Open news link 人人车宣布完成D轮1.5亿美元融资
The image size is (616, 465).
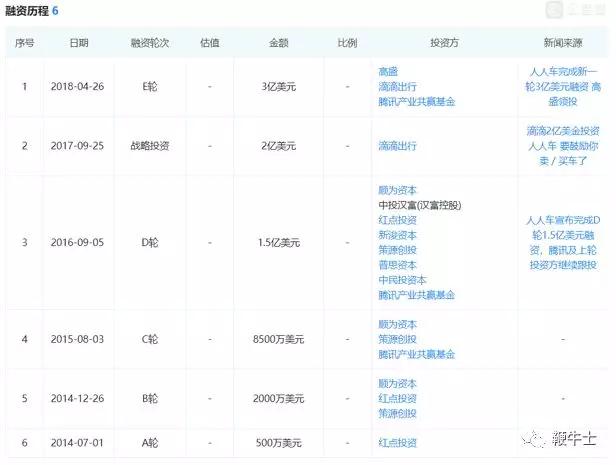click(563, 242)
